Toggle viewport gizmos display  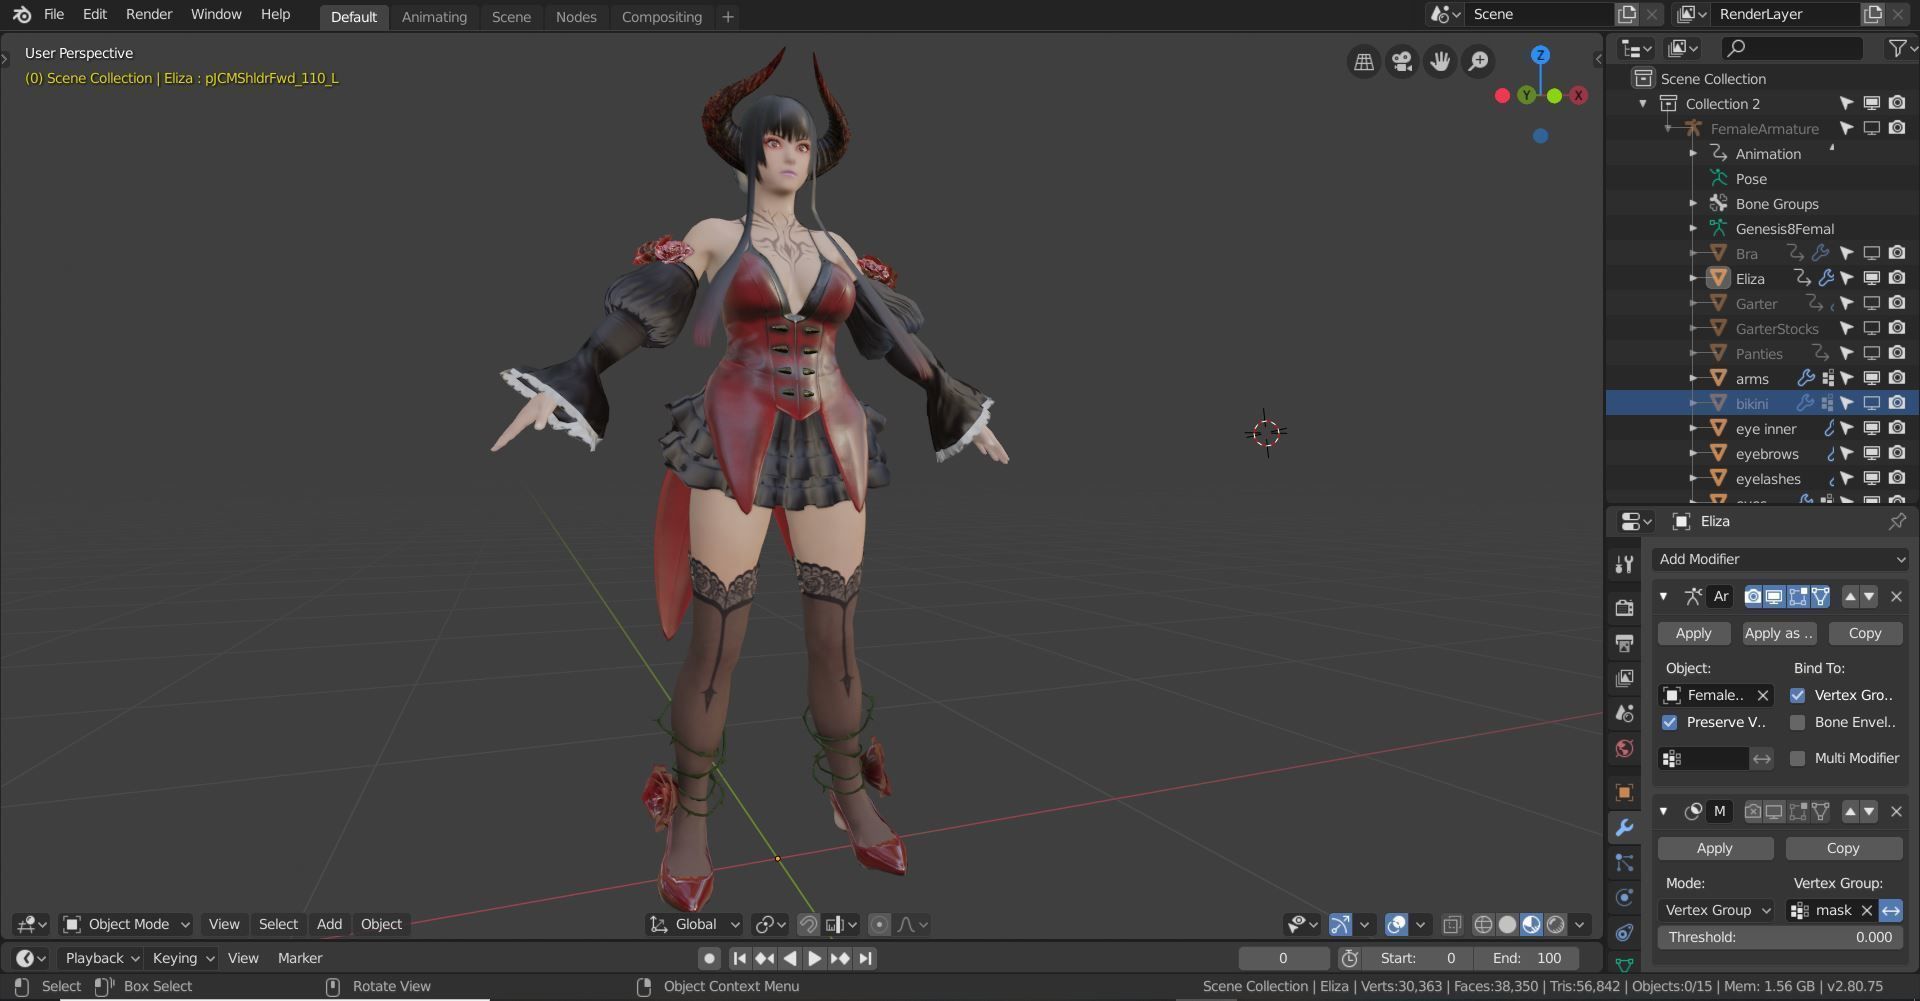[1340, 924]
